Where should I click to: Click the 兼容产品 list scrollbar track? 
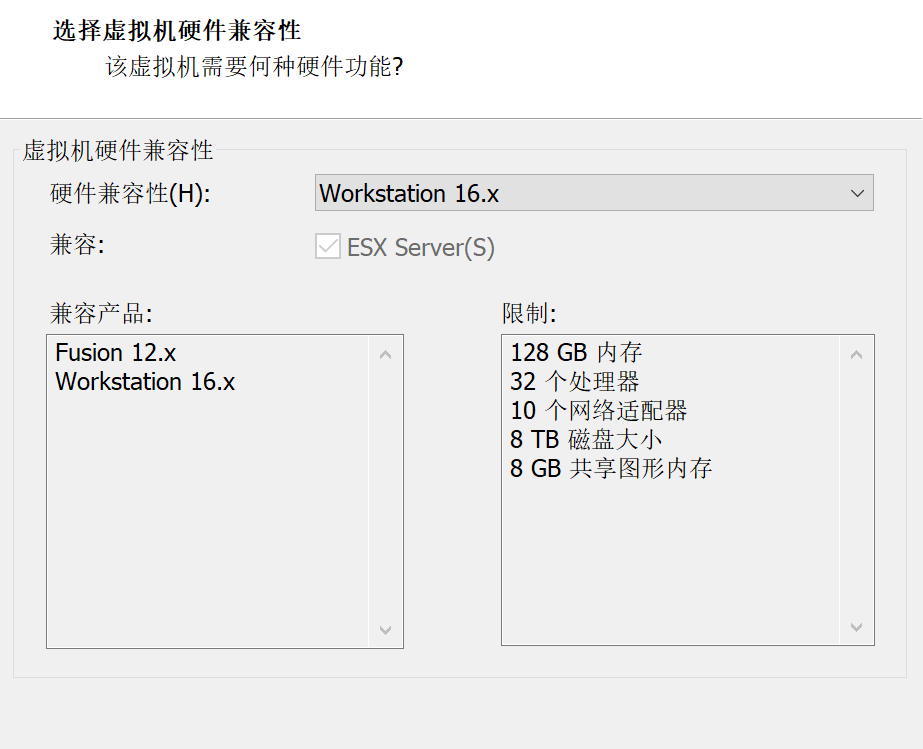386,490
